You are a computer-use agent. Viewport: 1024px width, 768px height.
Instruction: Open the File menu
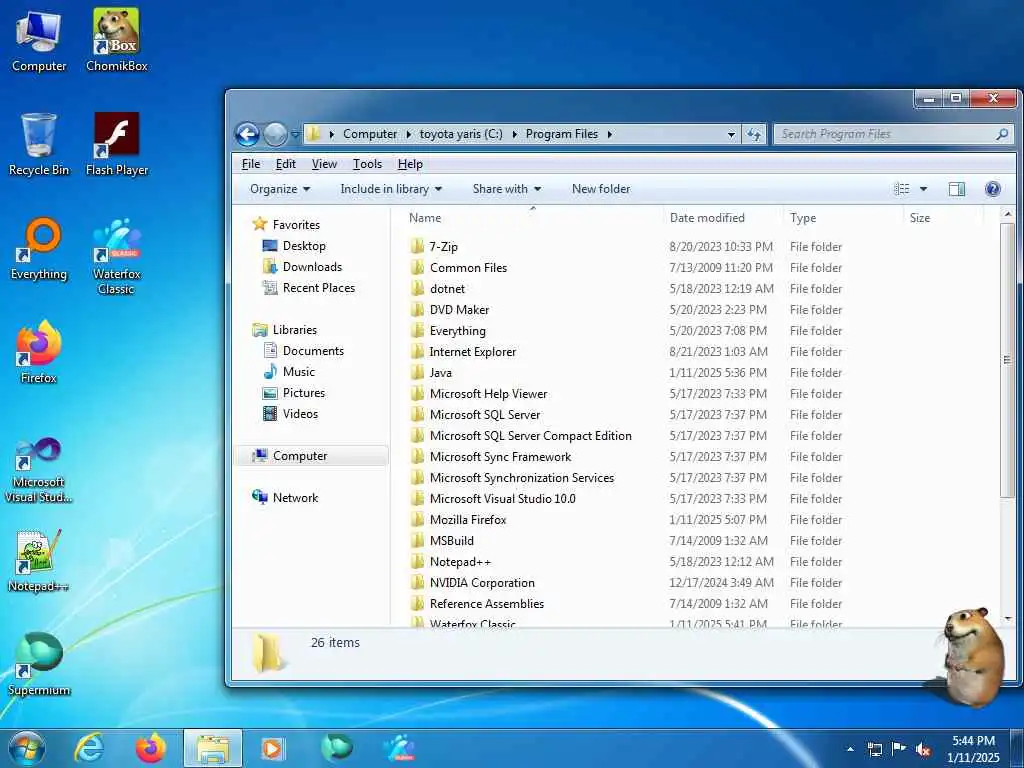(x=251, y=165)
